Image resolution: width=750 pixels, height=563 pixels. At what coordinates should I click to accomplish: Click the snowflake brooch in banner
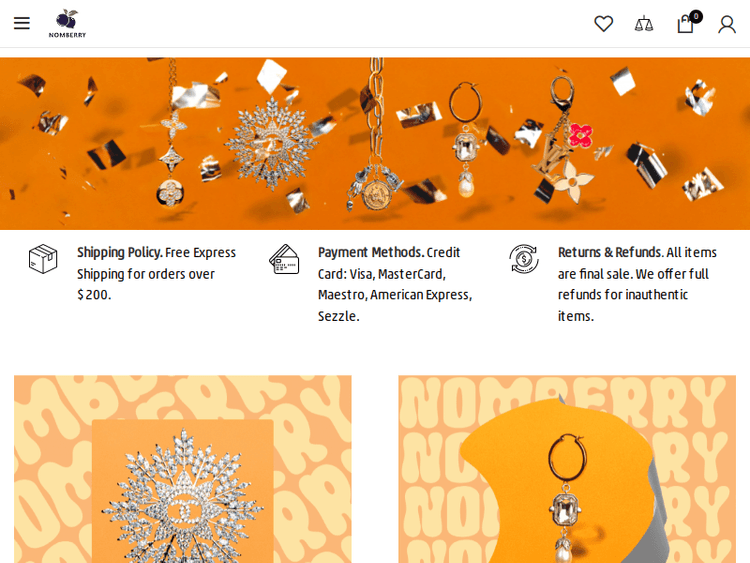coord(271,142)
